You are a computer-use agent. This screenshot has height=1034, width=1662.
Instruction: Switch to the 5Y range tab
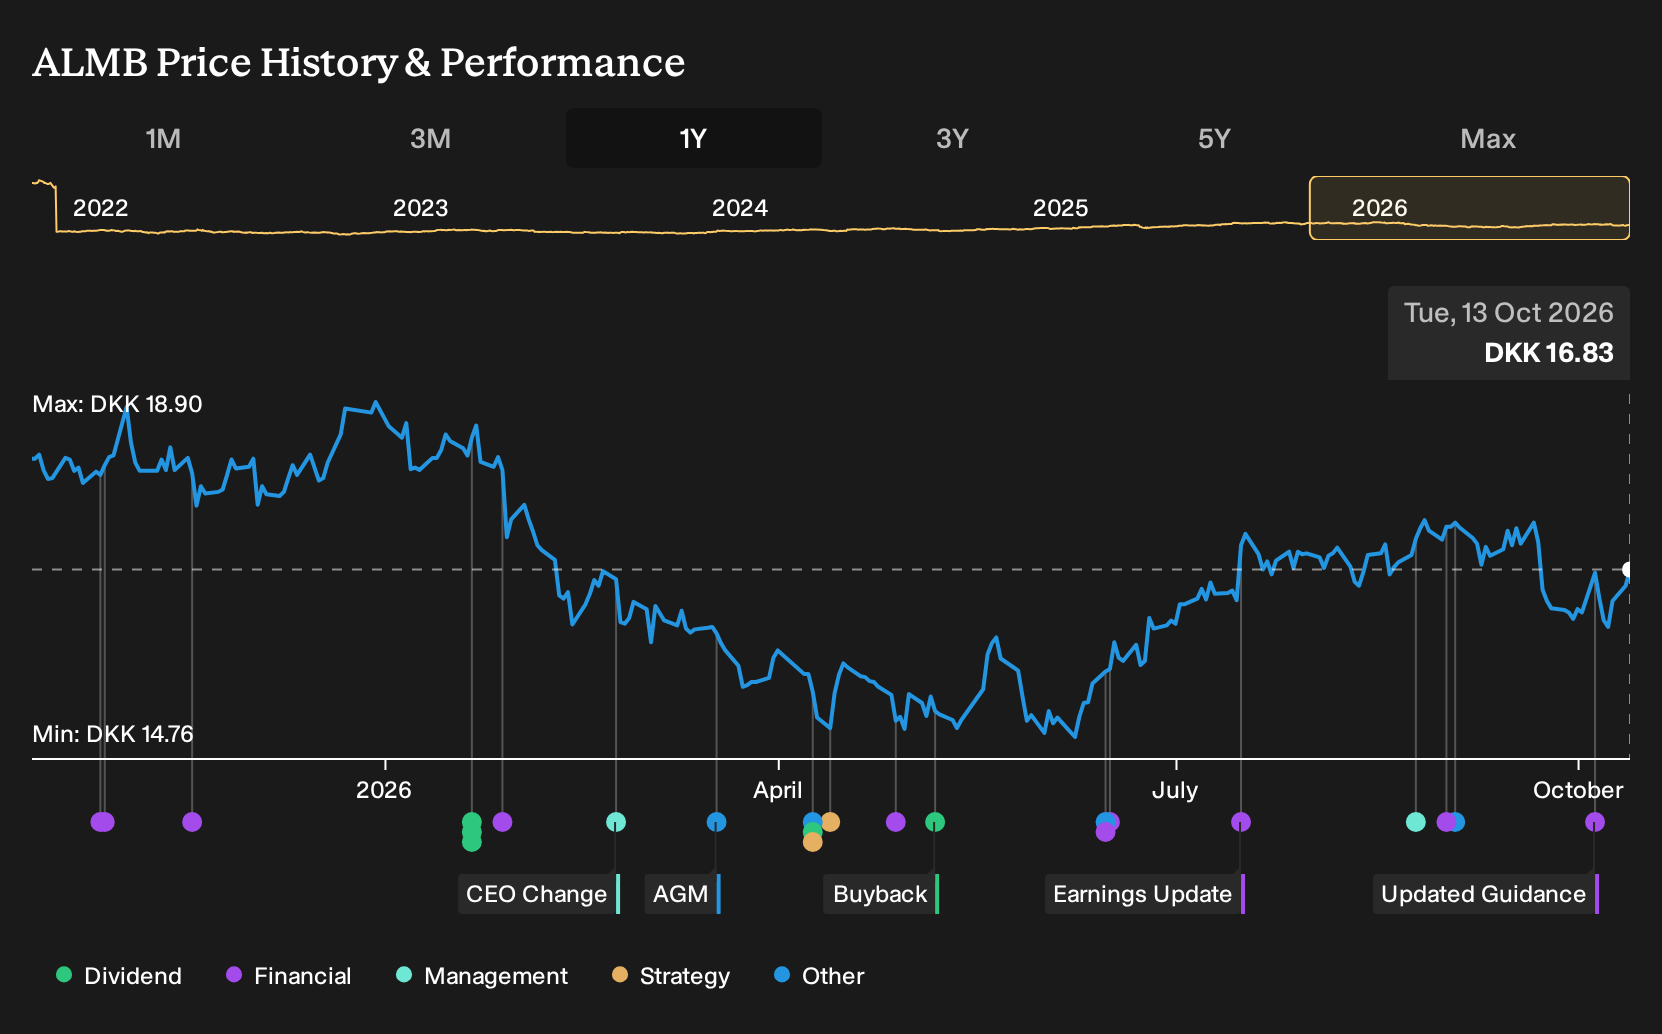pyautogui.click(x=1214, y=138)
